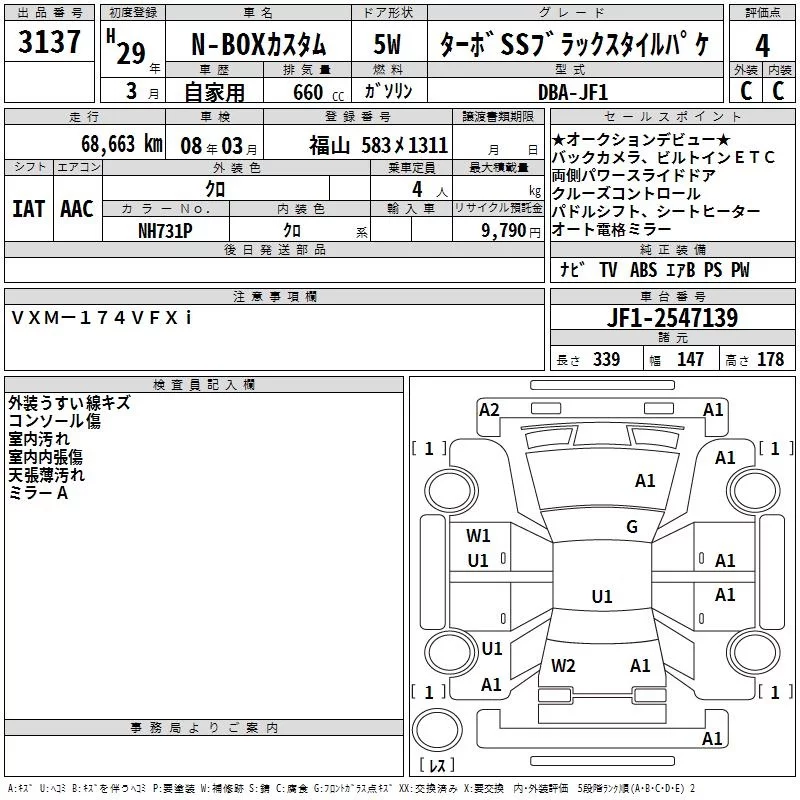This screenshot has height=800, width=800.
Task: Select the 検査員記入欄 section header
Action: click(204, 385)
